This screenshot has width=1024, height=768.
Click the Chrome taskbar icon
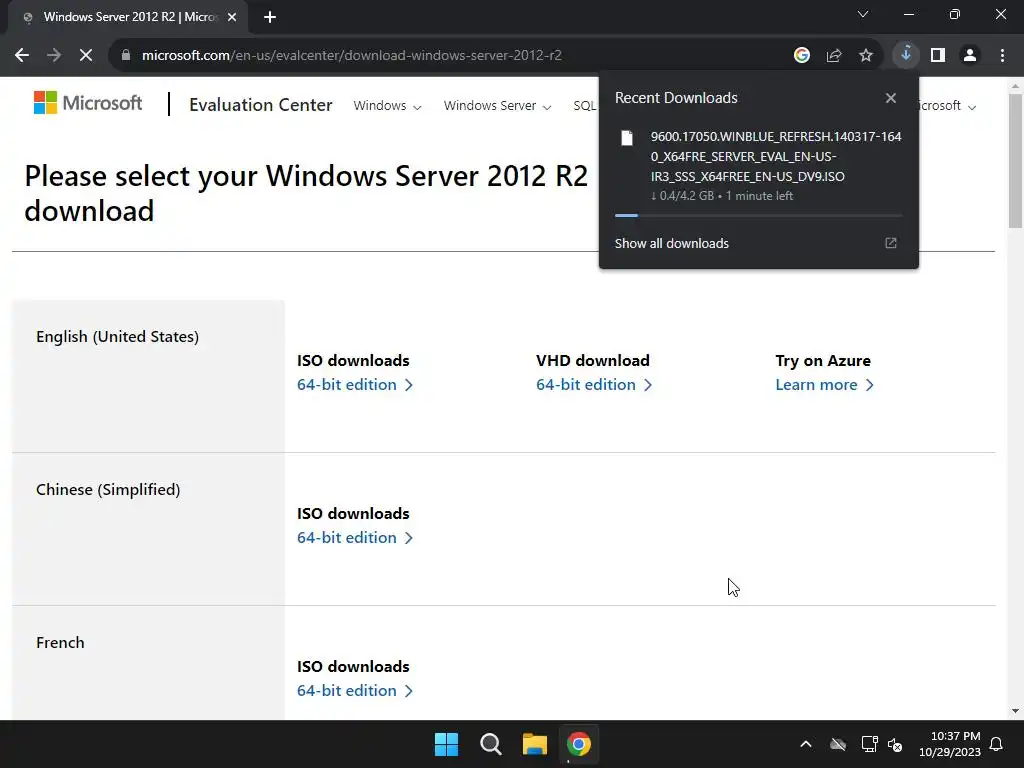point(579,744)
